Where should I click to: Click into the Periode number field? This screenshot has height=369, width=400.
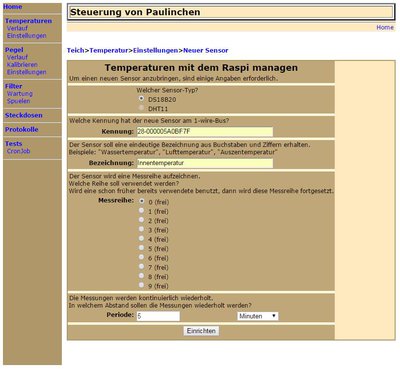pos(158,316)
